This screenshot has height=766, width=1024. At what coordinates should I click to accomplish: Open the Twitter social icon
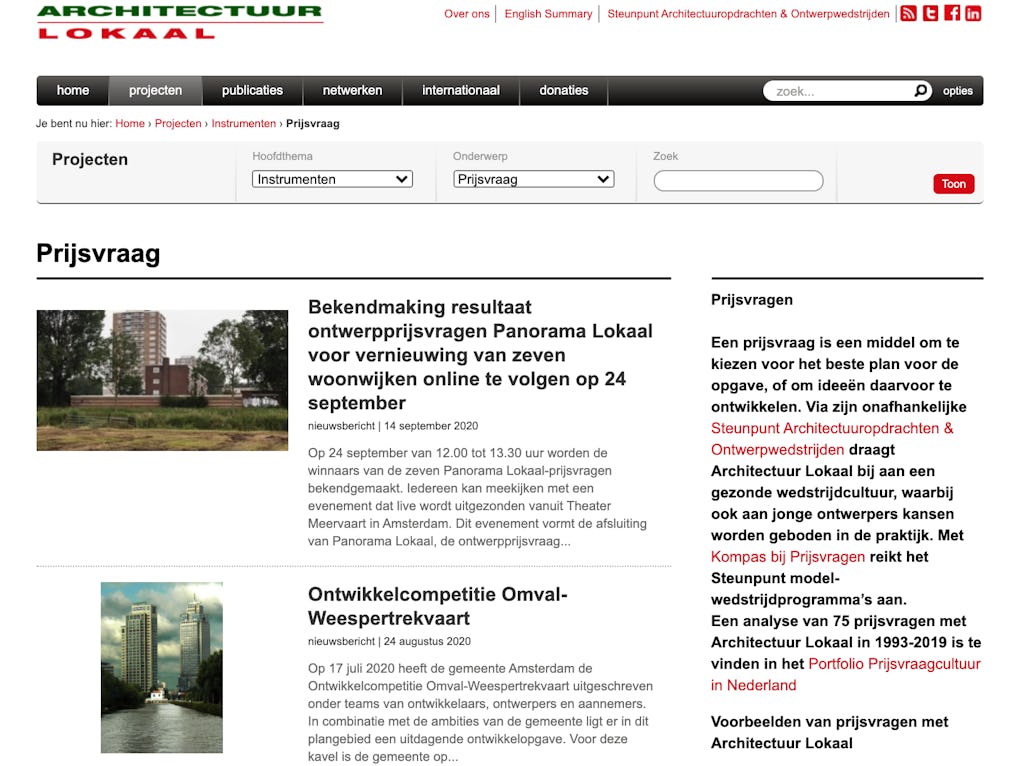930,13
